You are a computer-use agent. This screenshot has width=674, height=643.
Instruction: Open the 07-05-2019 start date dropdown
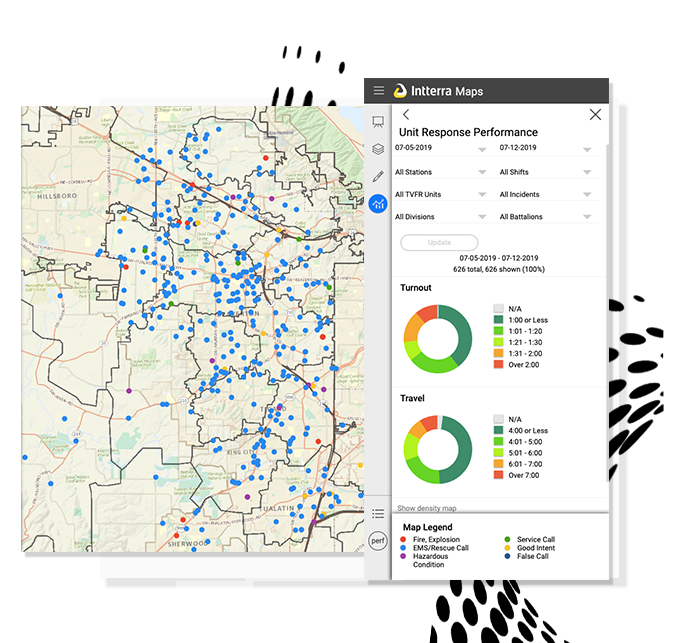(x=441, y=148)
